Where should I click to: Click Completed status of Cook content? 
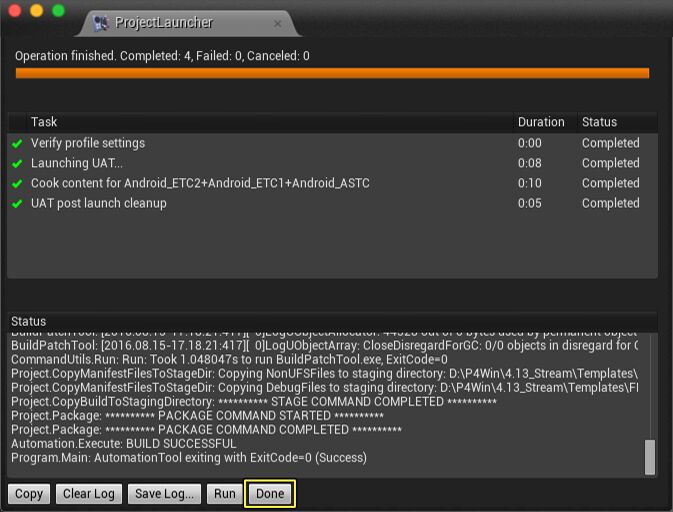click(x=610, y=183)
